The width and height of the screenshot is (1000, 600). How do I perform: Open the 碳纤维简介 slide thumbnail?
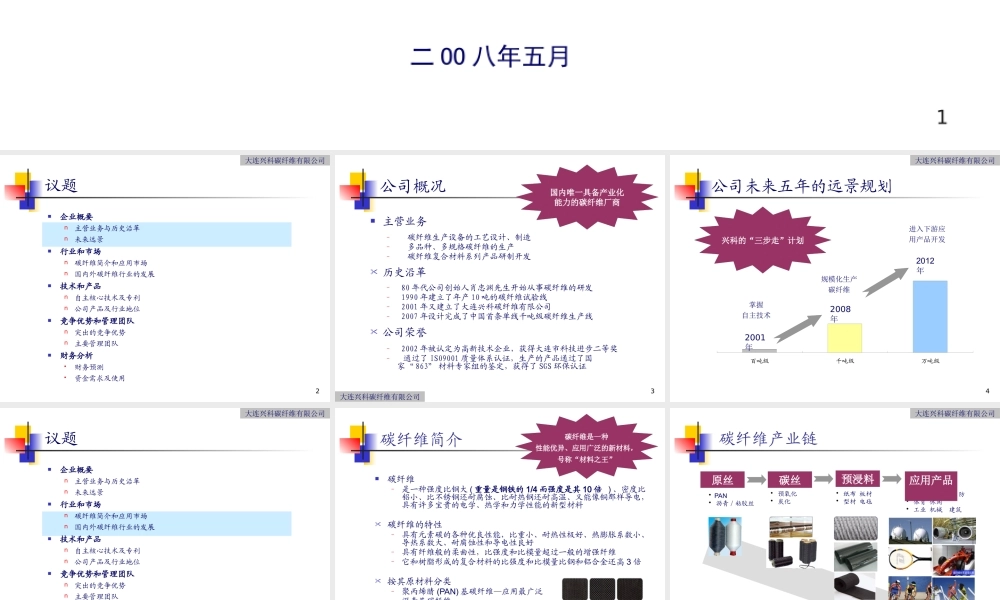click(500, 504)
